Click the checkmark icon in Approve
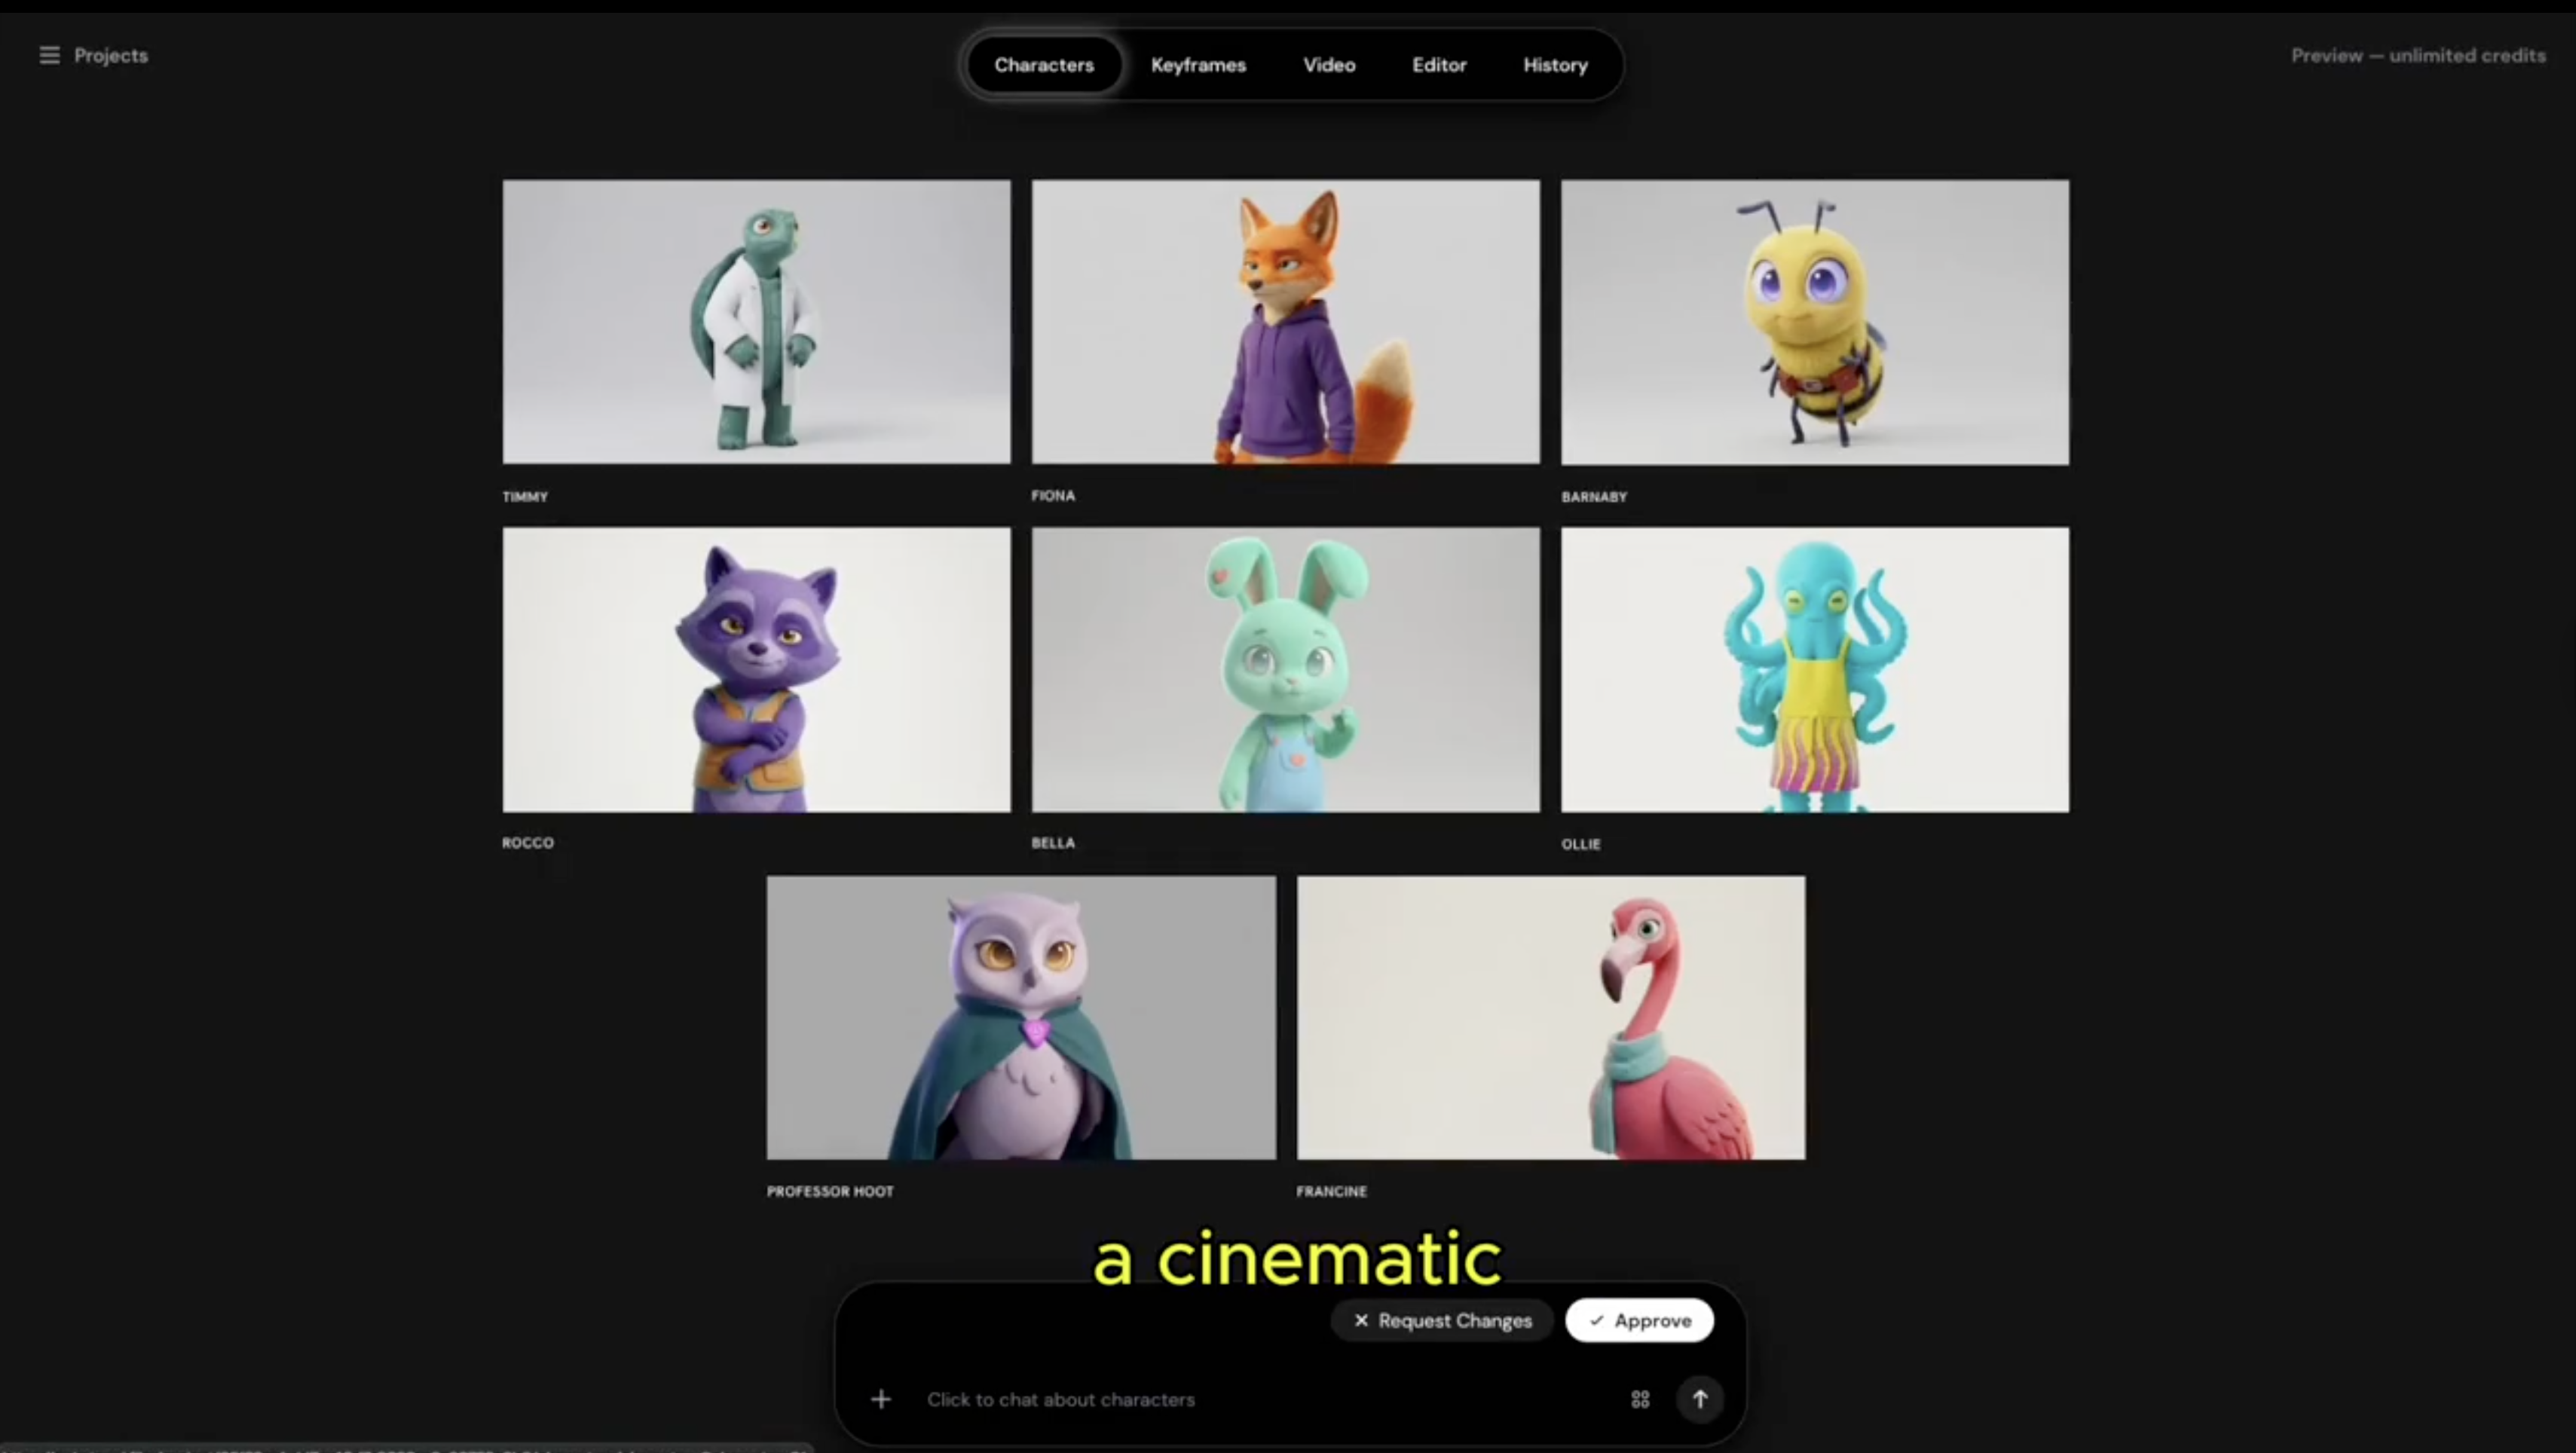 click(x=1597, y=1320)
